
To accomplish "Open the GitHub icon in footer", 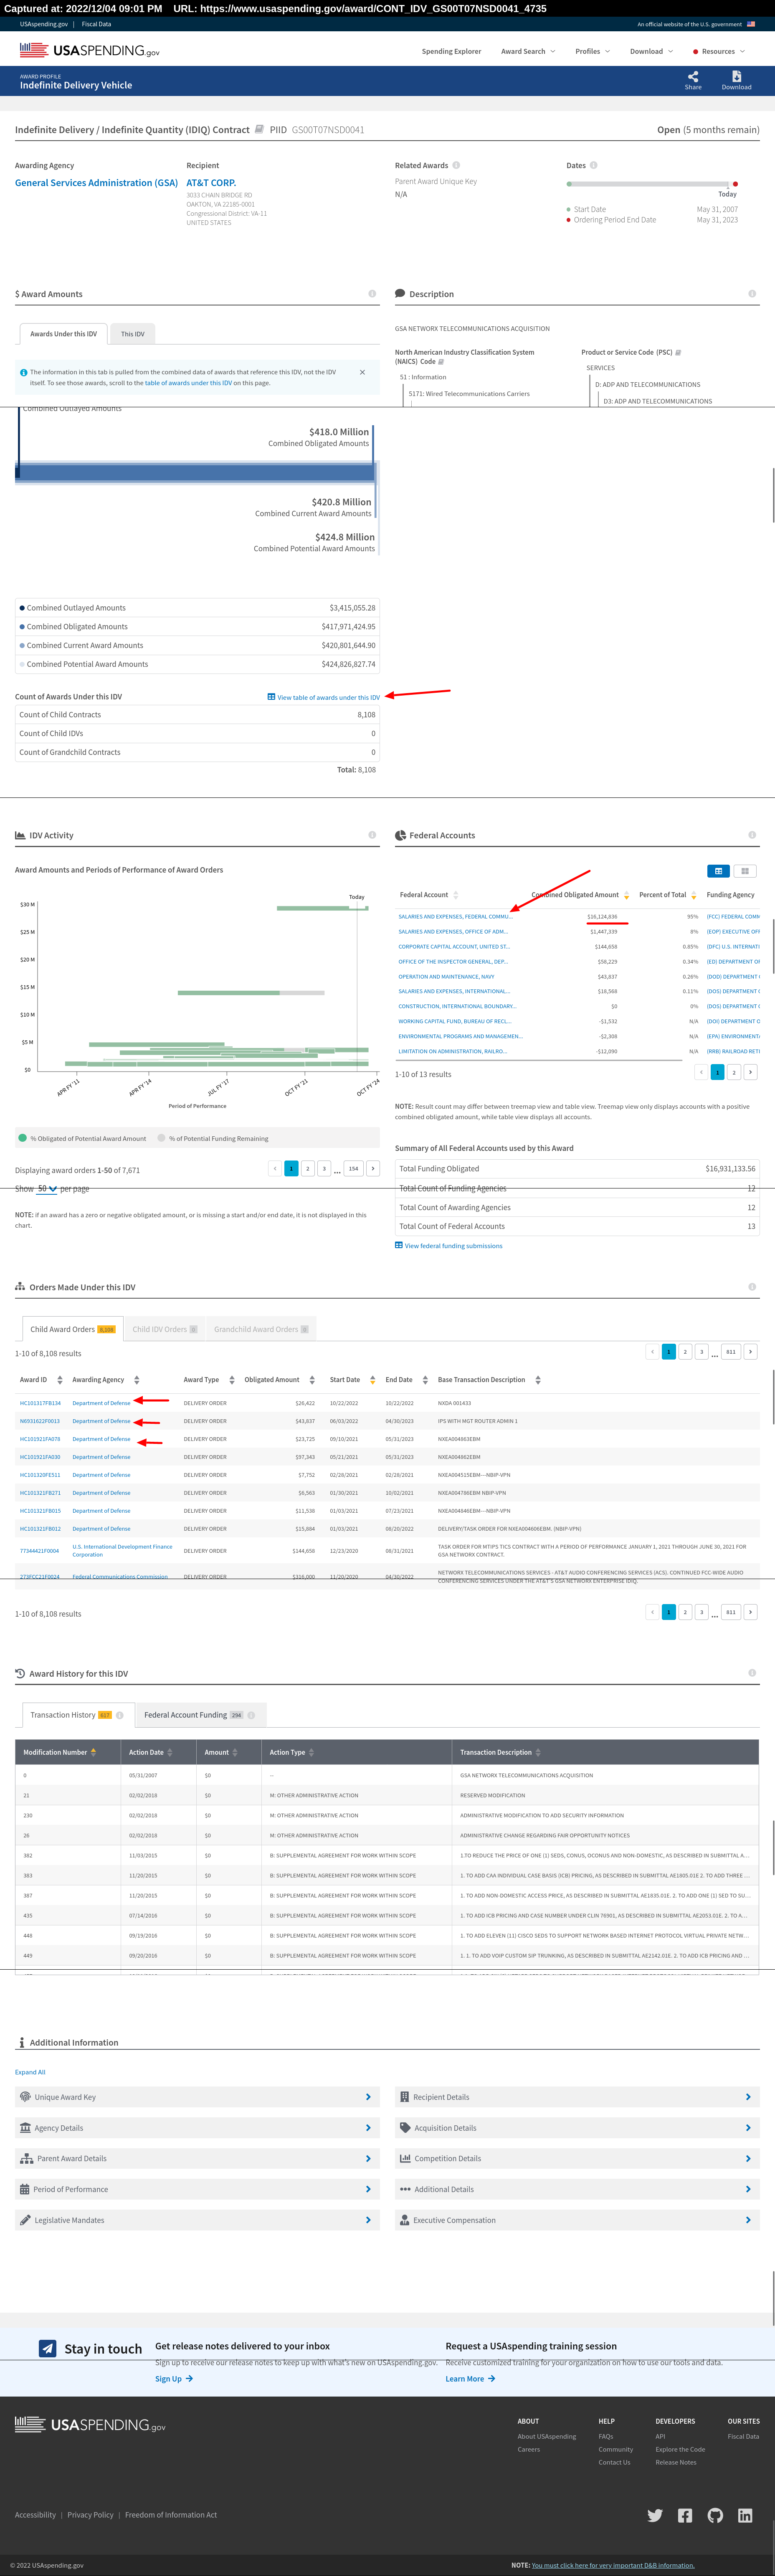I will (x=715, y=2515).
